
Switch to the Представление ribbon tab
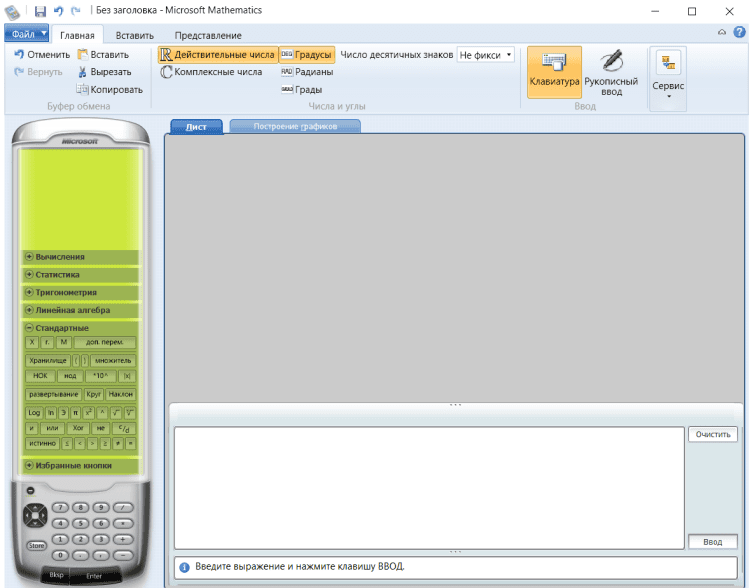click(x=208, y=35)
